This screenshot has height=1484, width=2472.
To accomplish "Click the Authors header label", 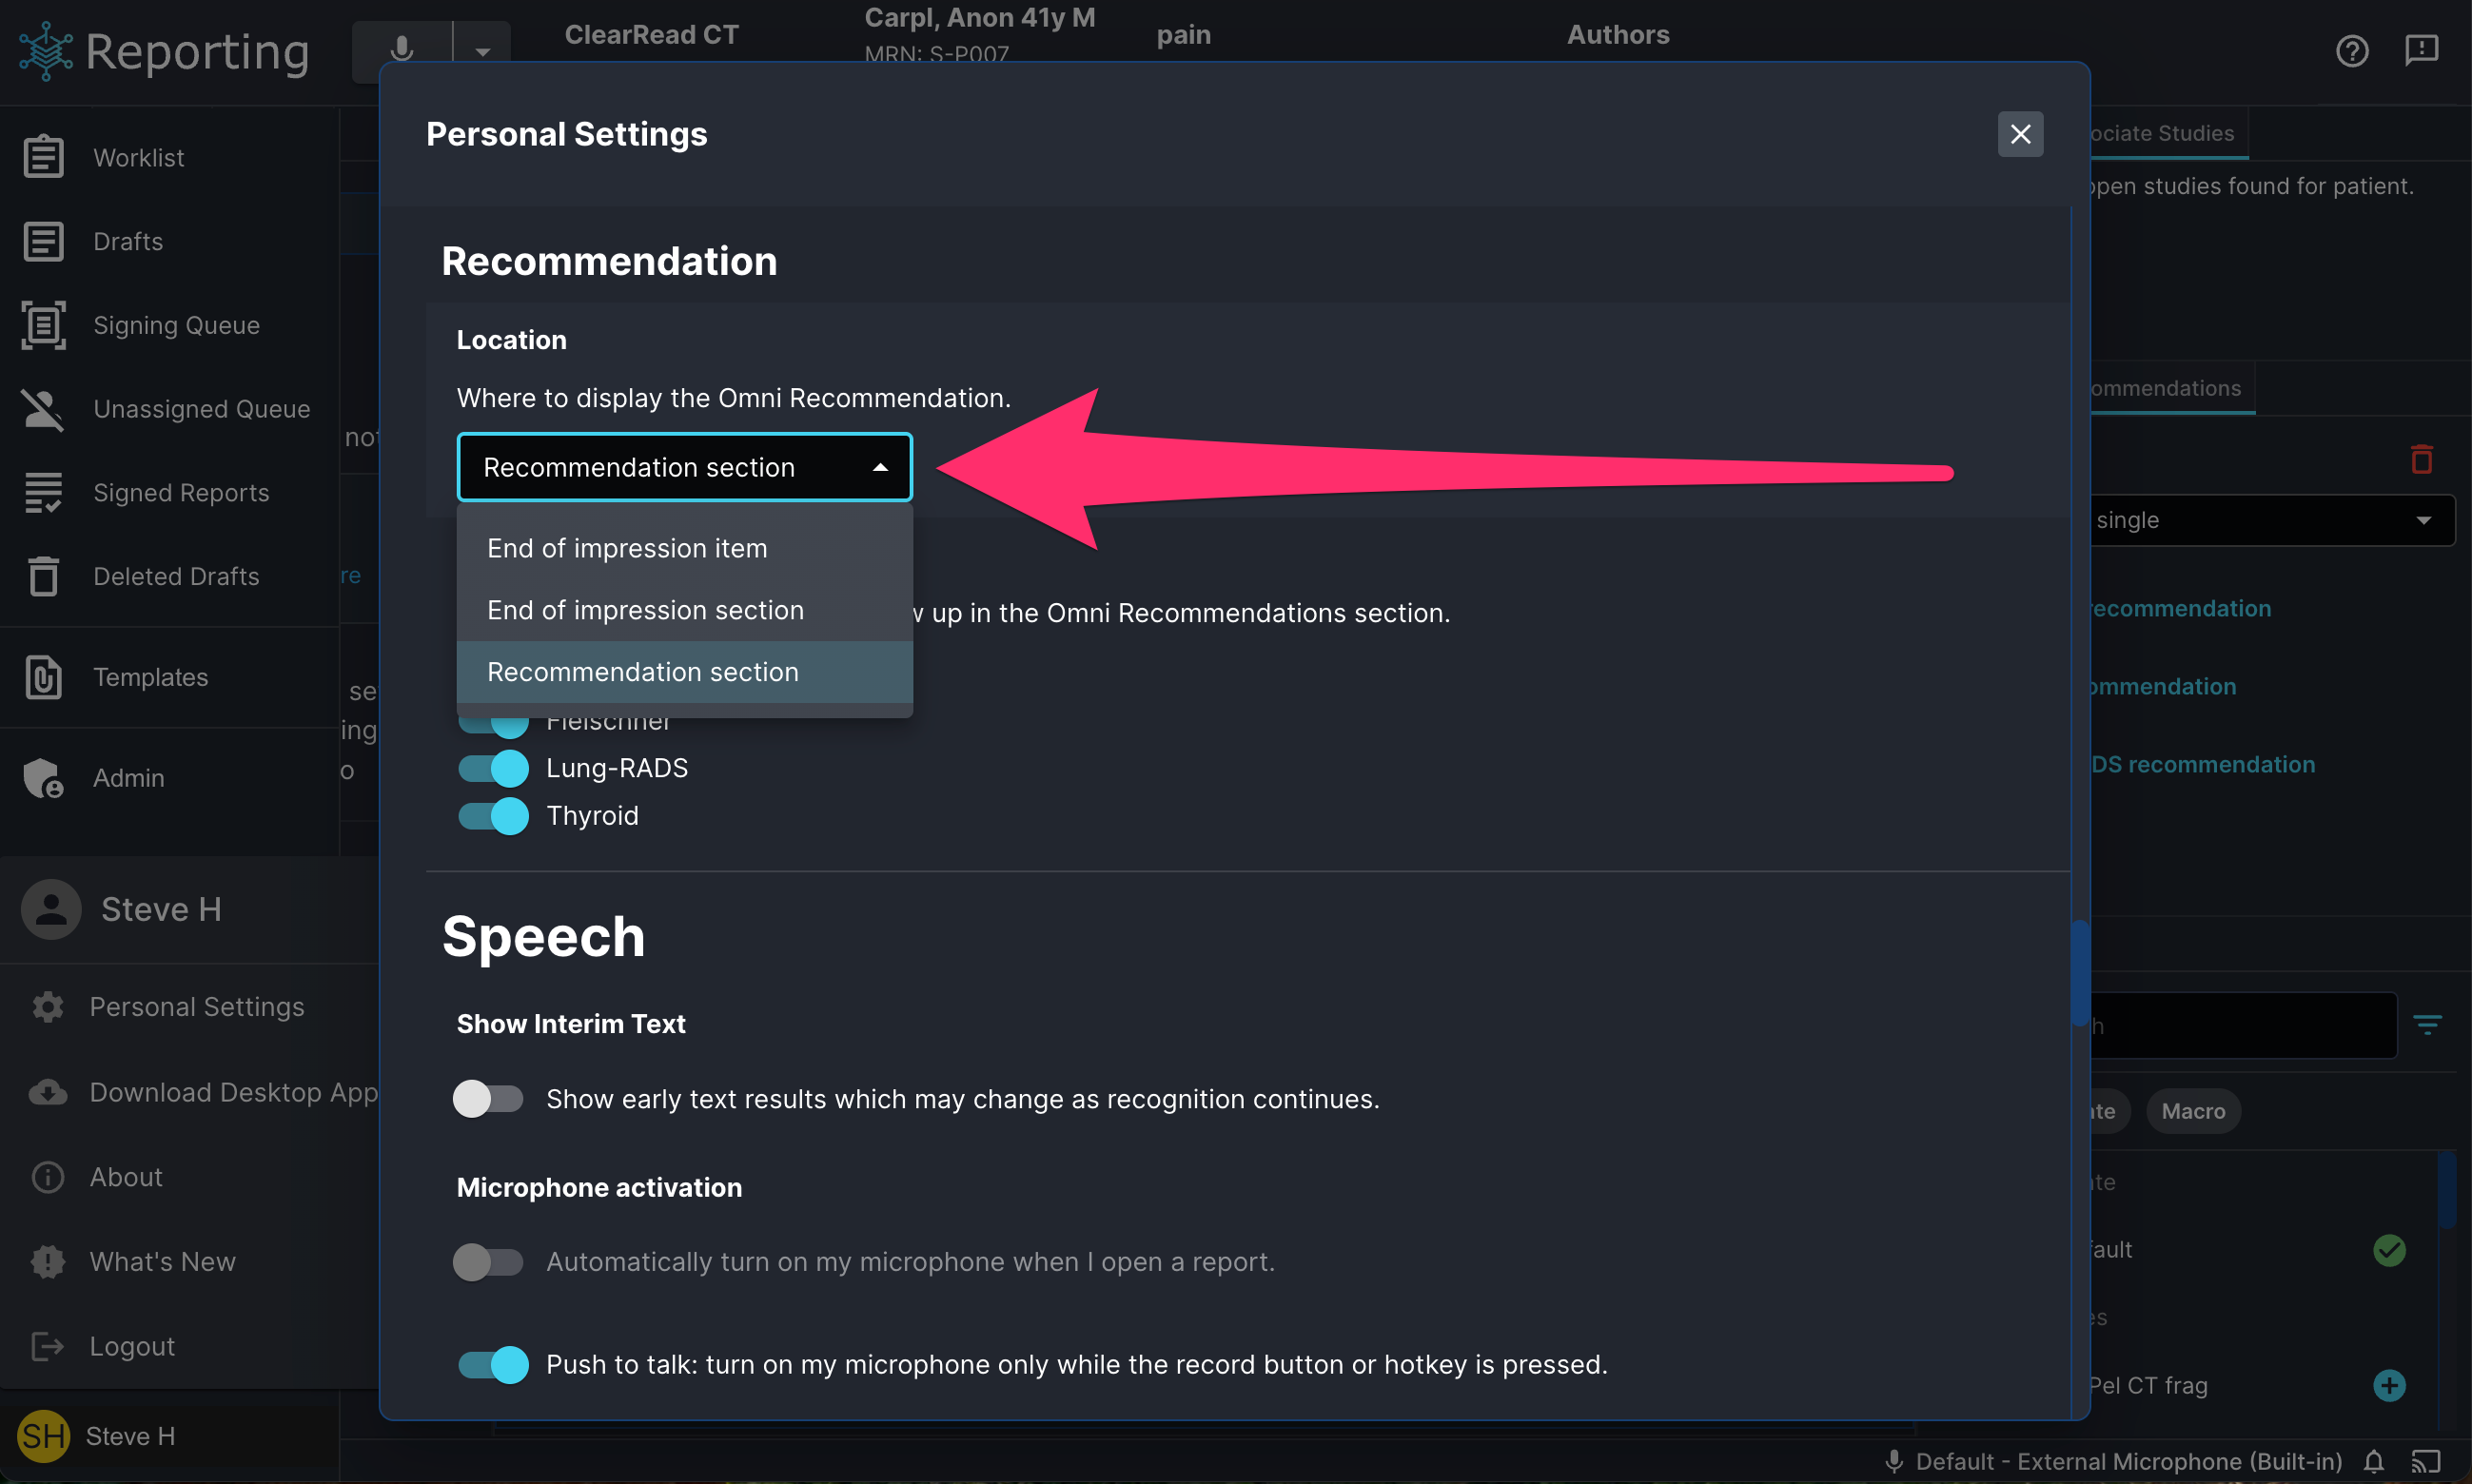I will 1617,34.
